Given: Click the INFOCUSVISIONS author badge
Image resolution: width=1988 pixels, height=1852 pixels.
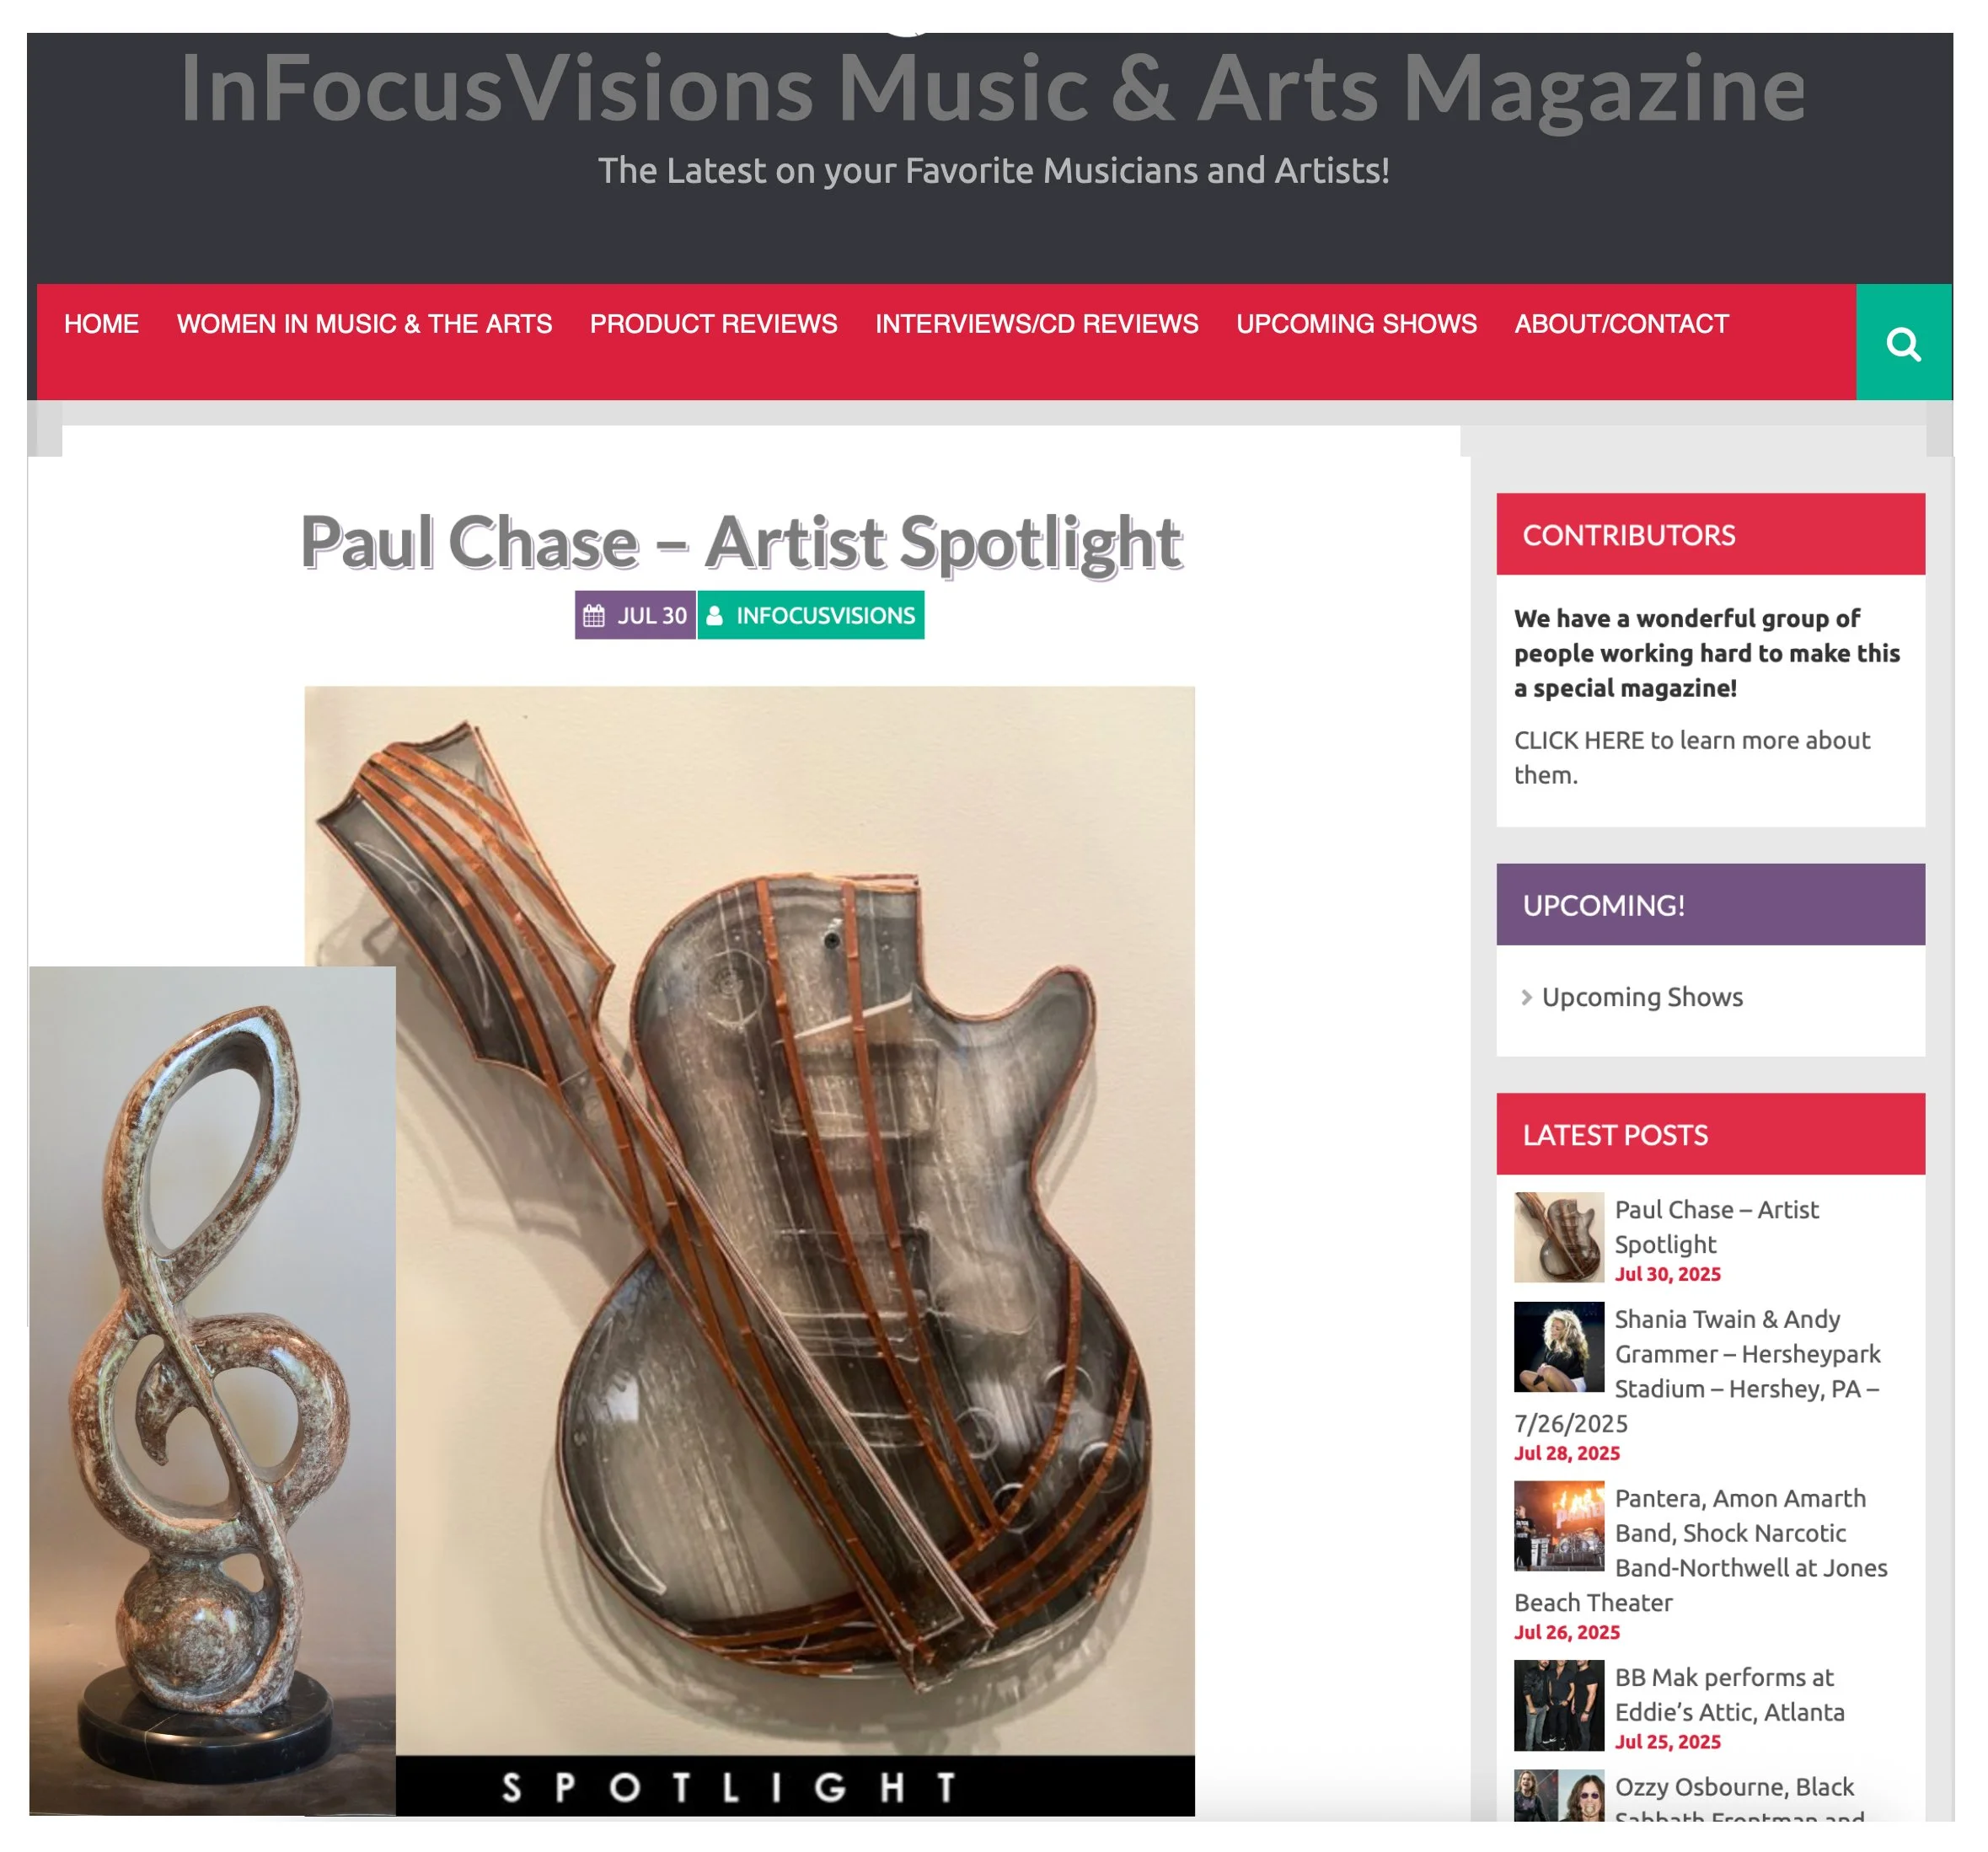Looking at the screenshot, I should pos(810,615).
